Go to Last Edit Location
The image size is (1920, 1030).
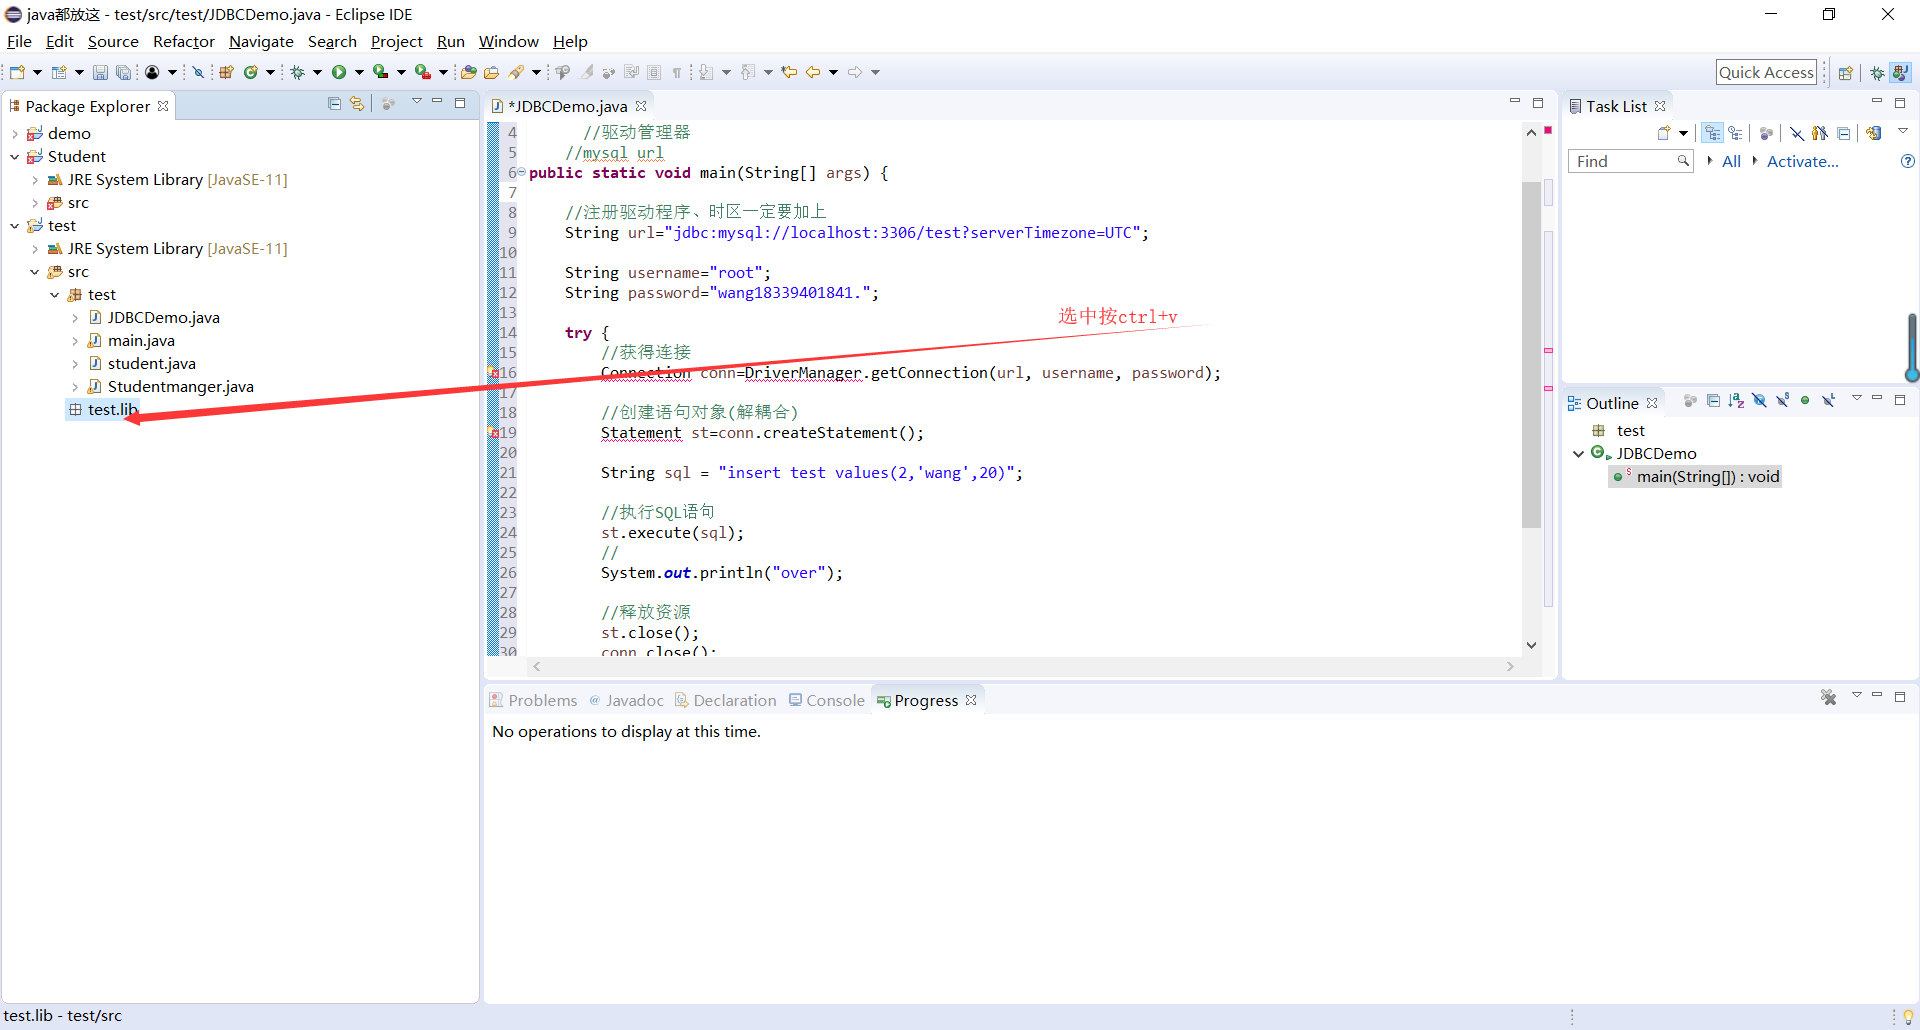[789, 72]
